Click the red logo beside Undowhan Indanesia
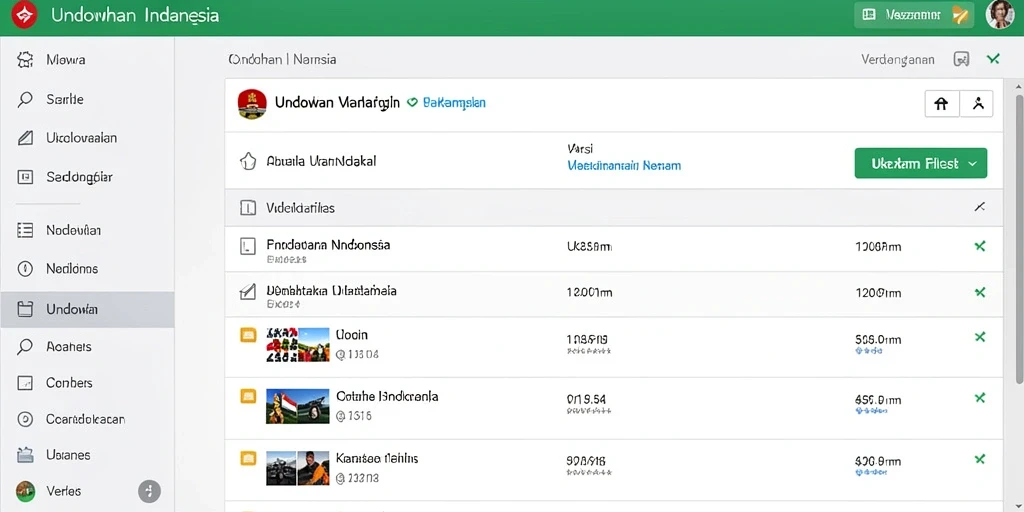This screenshot has height=512, width=1024. click(x=24, y=14)
